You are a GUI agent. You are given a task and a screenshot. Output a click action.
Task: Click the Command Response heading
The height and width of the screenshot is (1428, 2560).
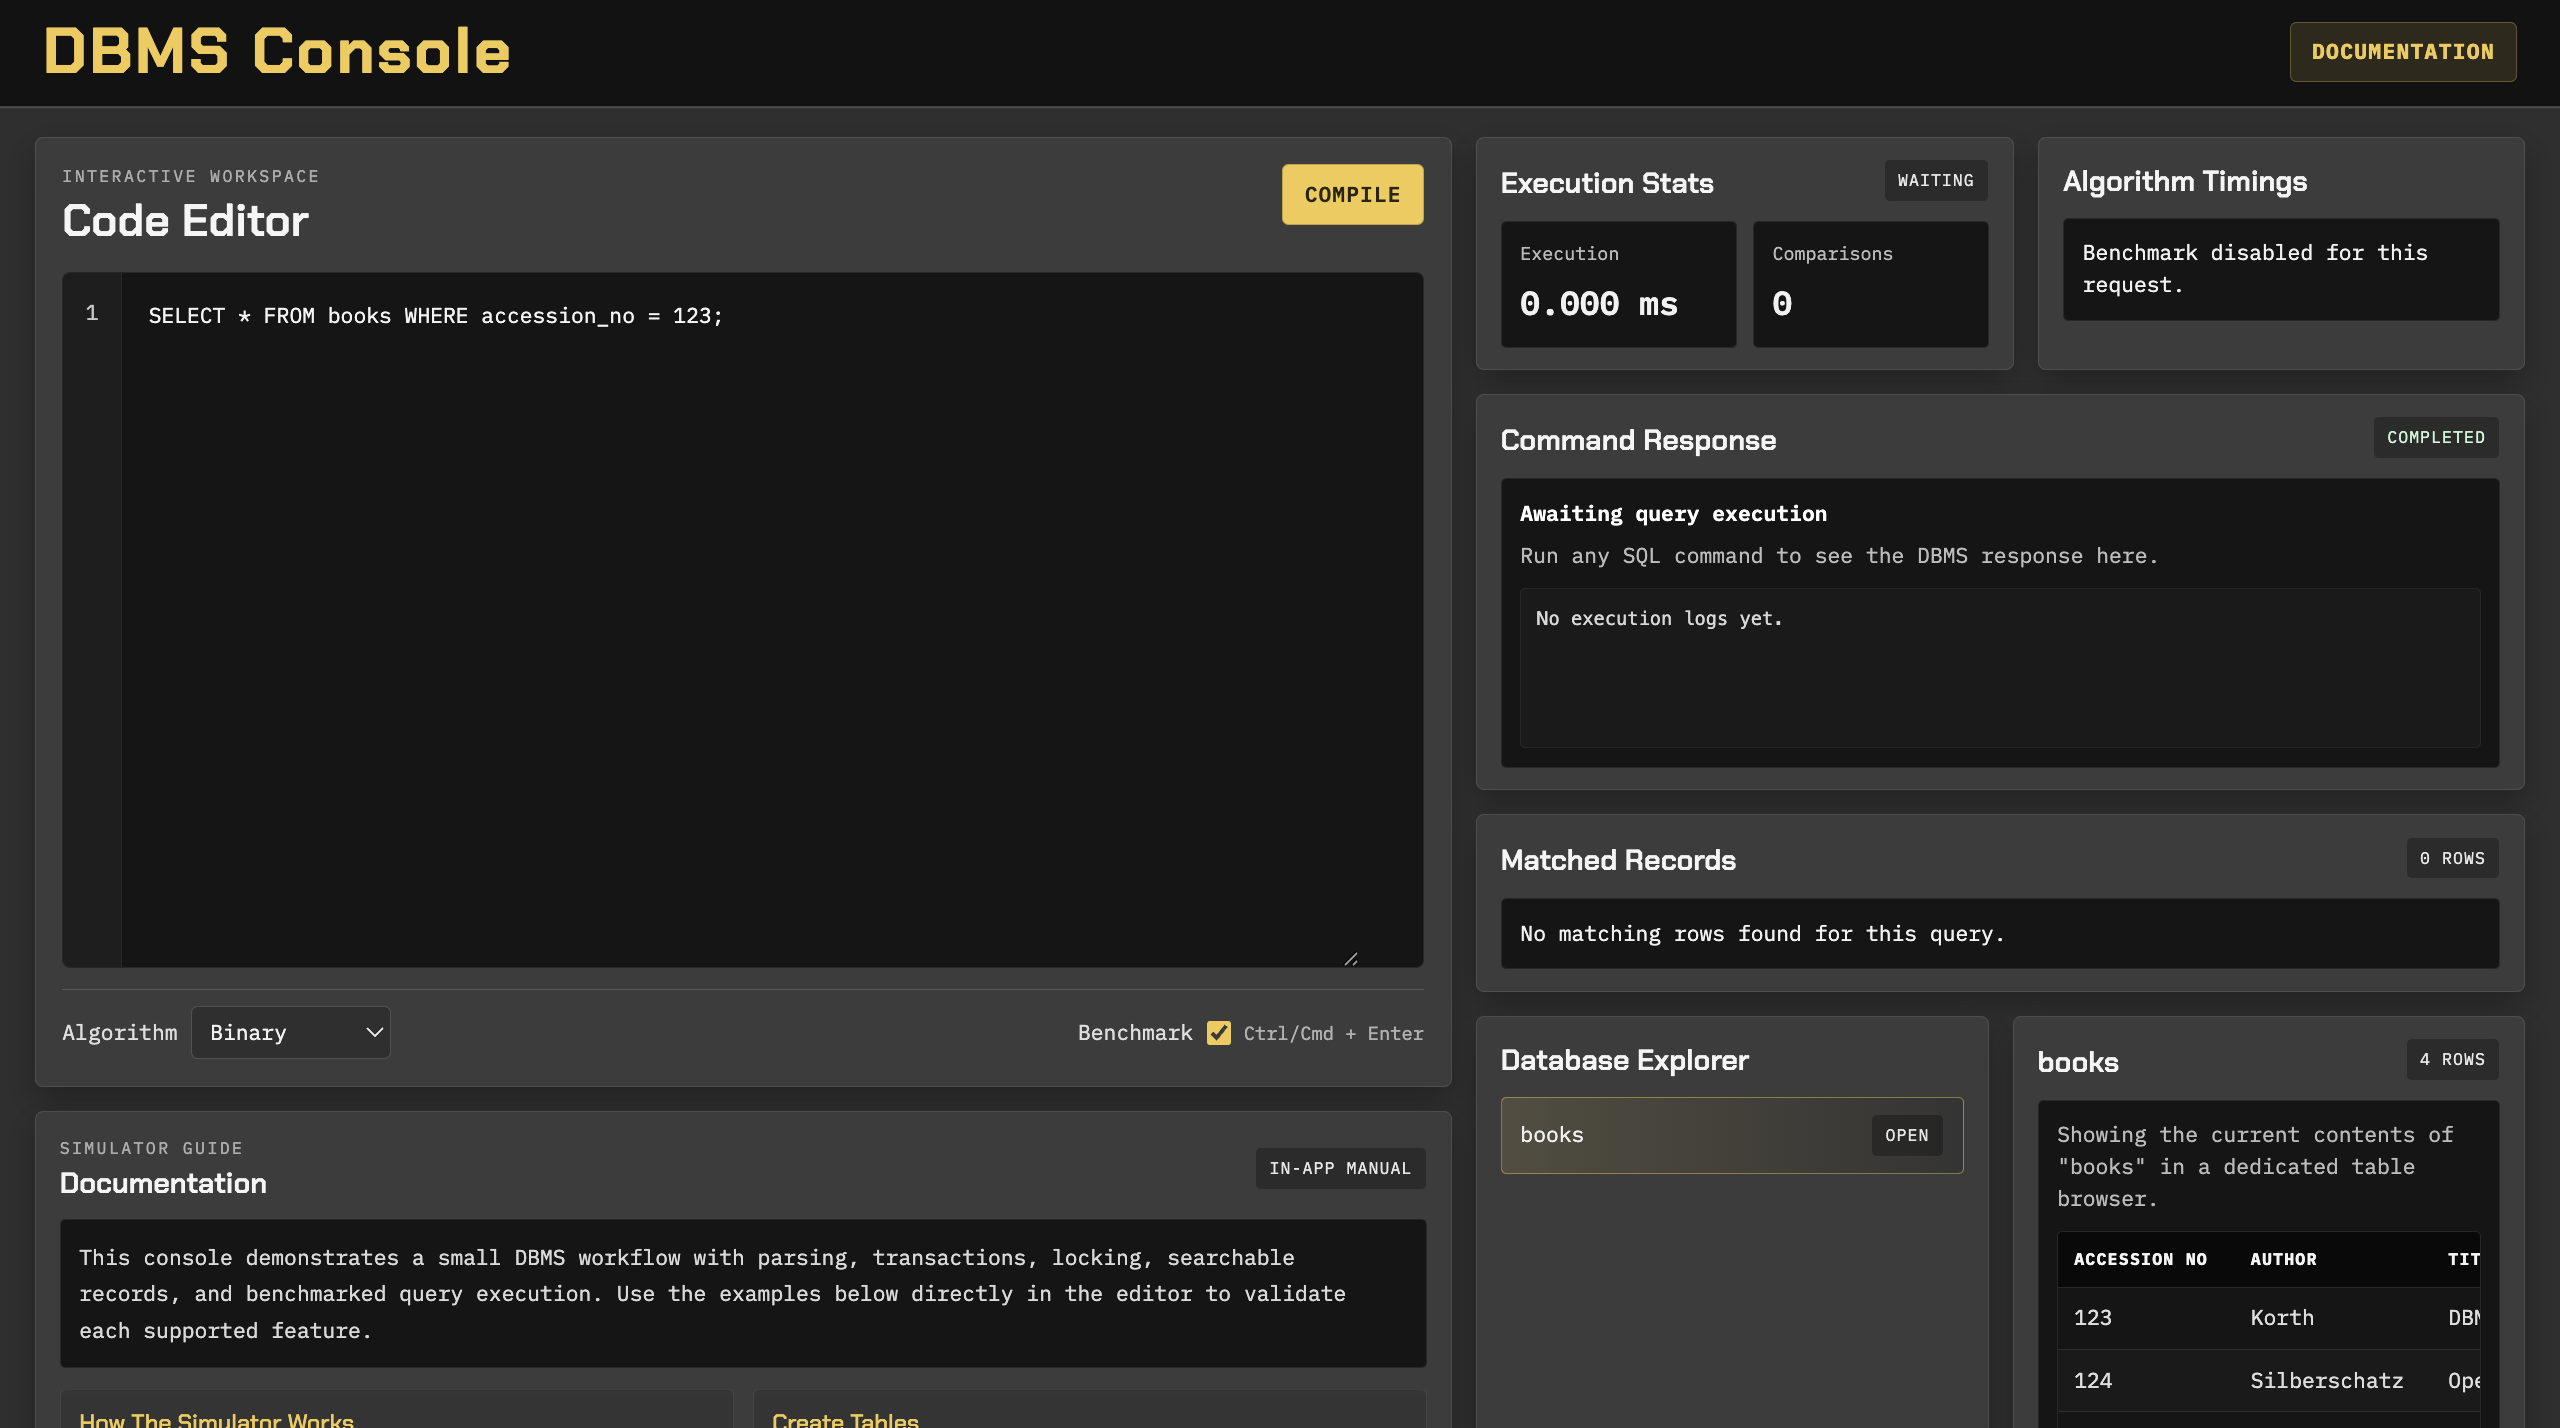1638,440
